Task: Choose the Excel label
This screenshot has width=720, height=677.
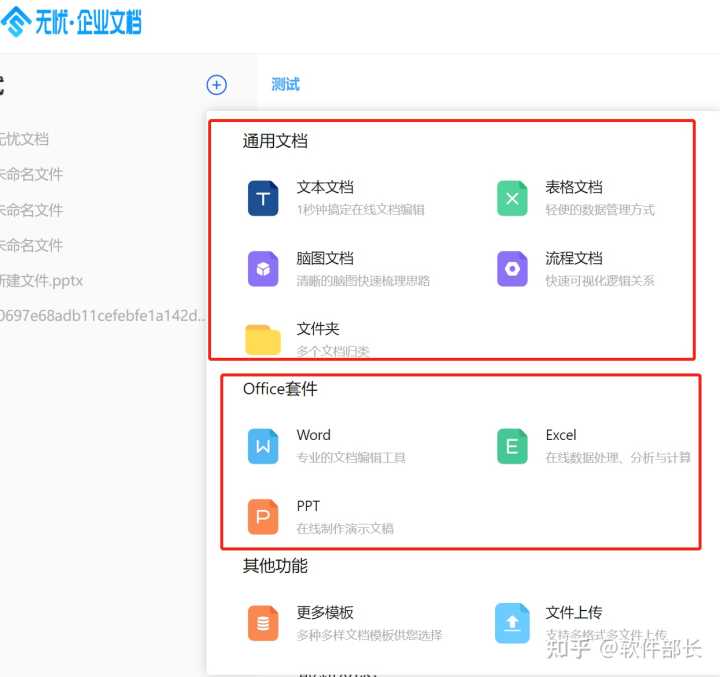Action: [x=561, y=435]
